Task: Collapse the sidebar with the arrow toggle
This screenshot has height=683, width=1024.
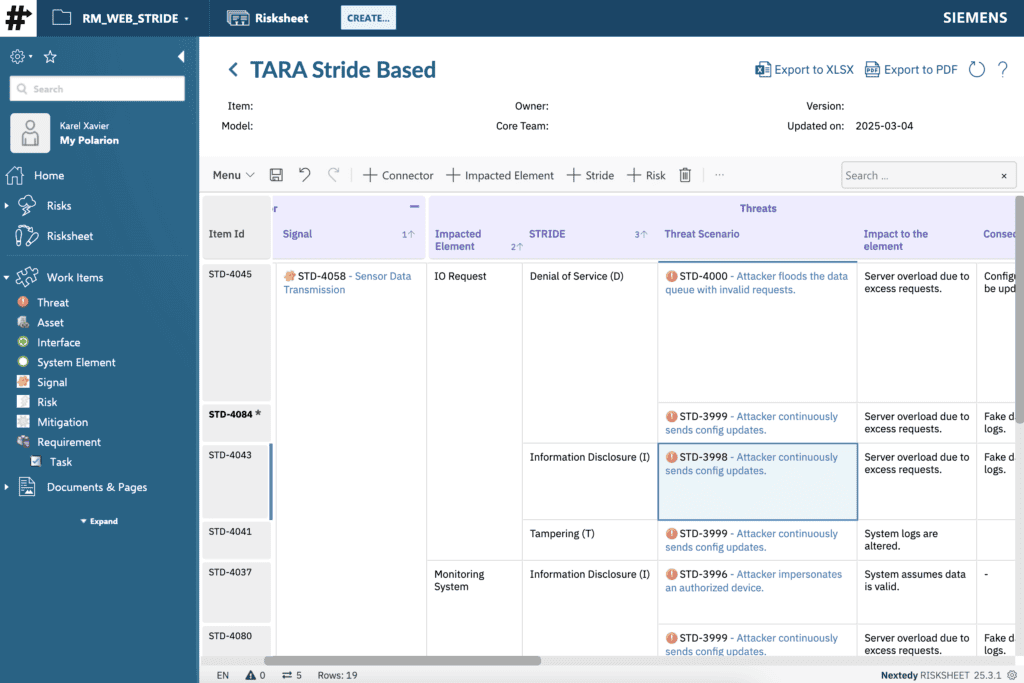Action: pos(181,57)
